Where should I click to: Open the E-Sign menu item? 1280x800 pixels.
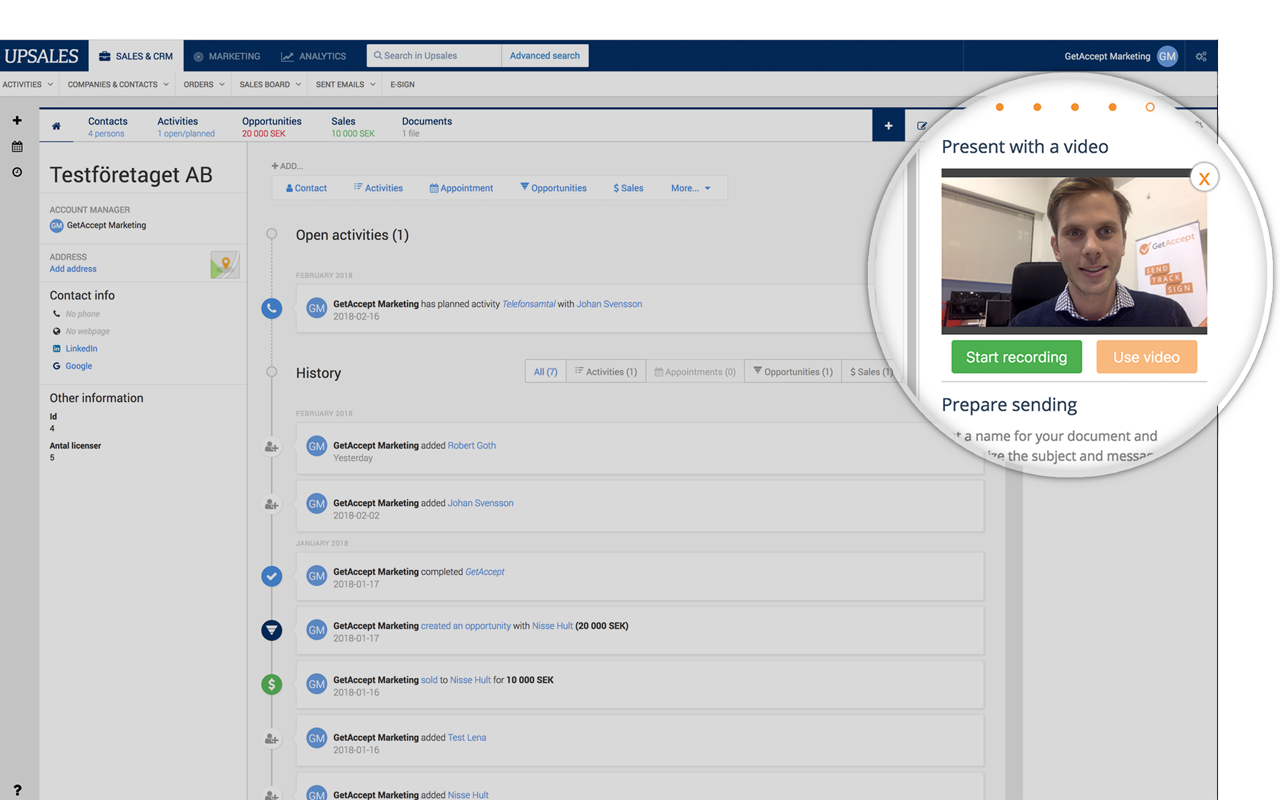pos(402,84)
